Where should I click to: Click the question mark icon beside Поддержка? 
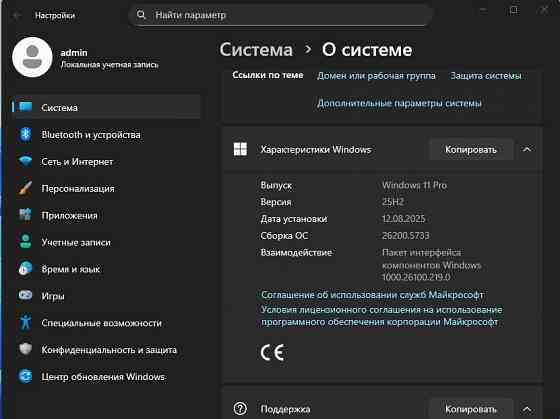coord(240,409)
